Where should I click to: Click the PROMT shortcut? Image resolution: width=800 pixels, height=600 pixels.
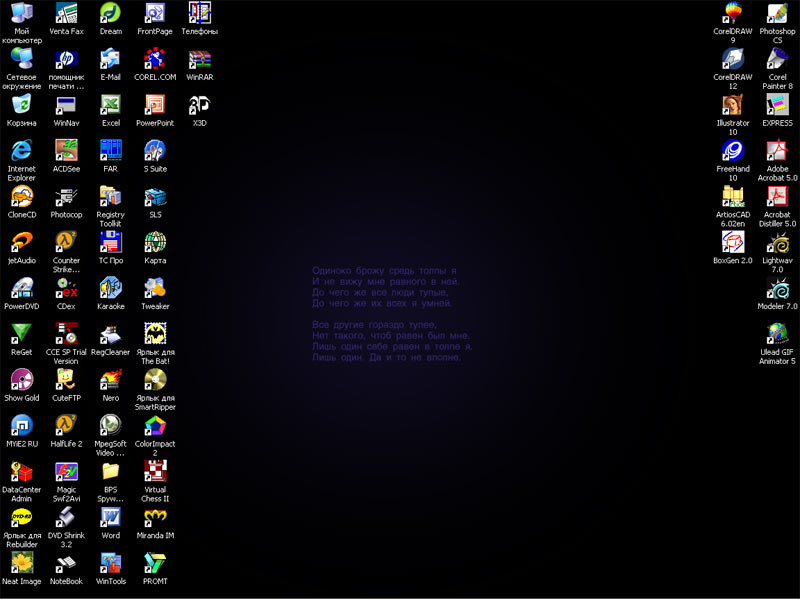pos(155,564)
